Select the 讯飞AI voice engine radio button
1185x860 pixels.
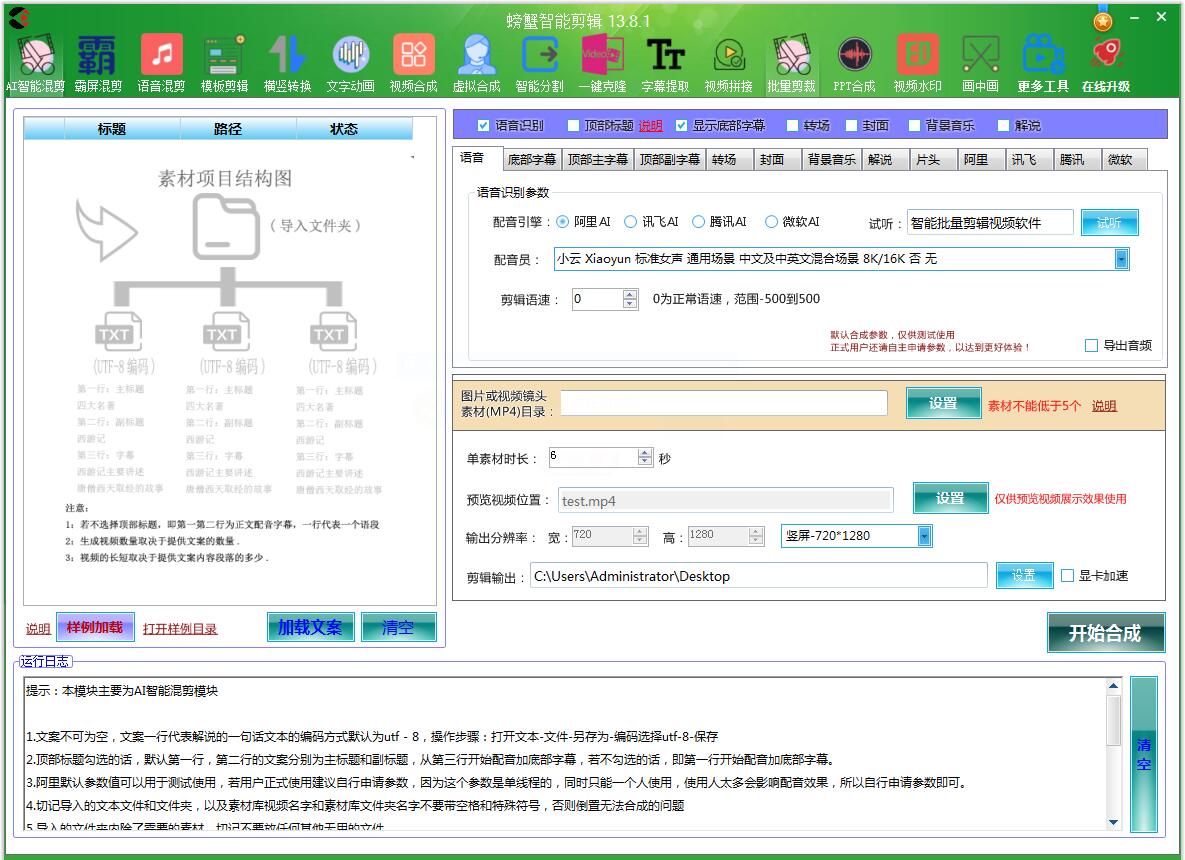tap(631, 222)
